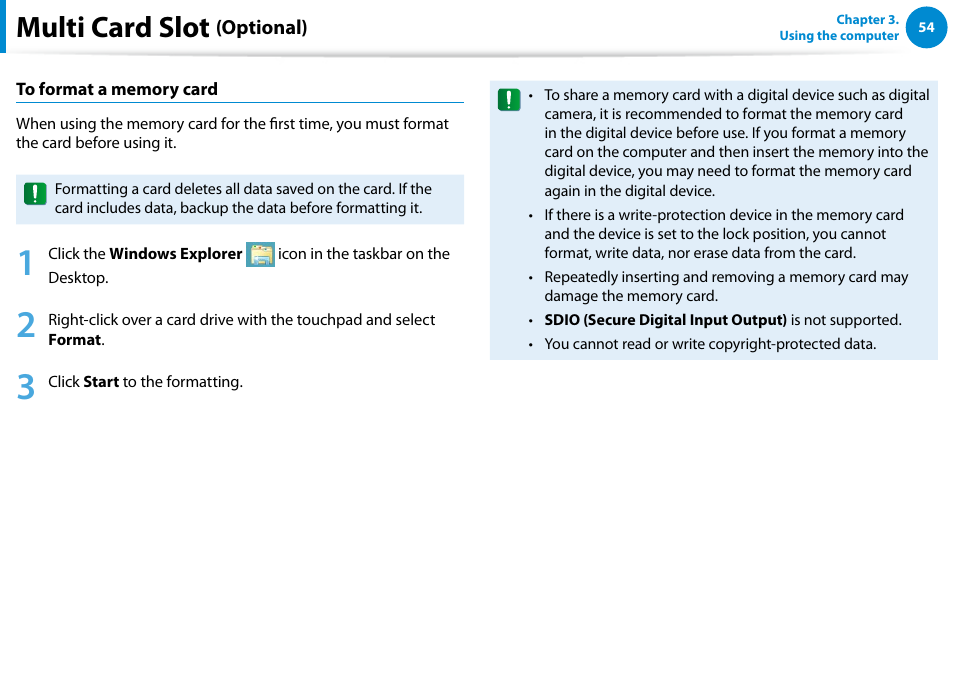Click the page number 54 badge
Screen dimensions: 954x677
(x=926, y=27)
